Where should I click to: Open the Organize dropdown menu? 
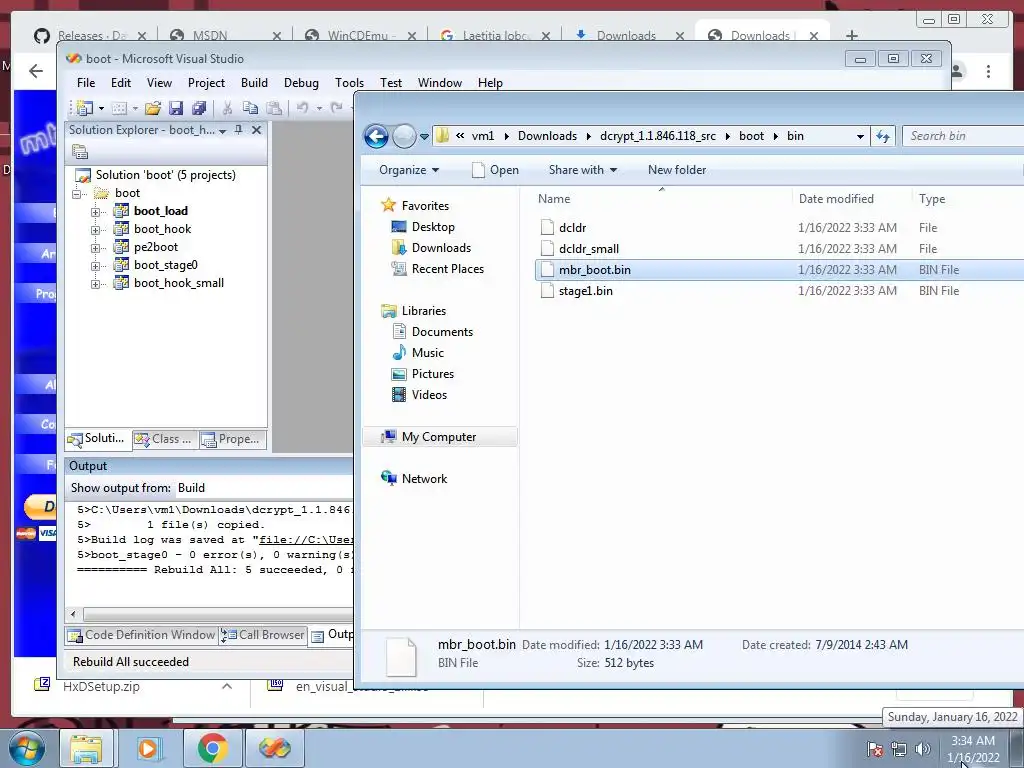tap(409, 170)
